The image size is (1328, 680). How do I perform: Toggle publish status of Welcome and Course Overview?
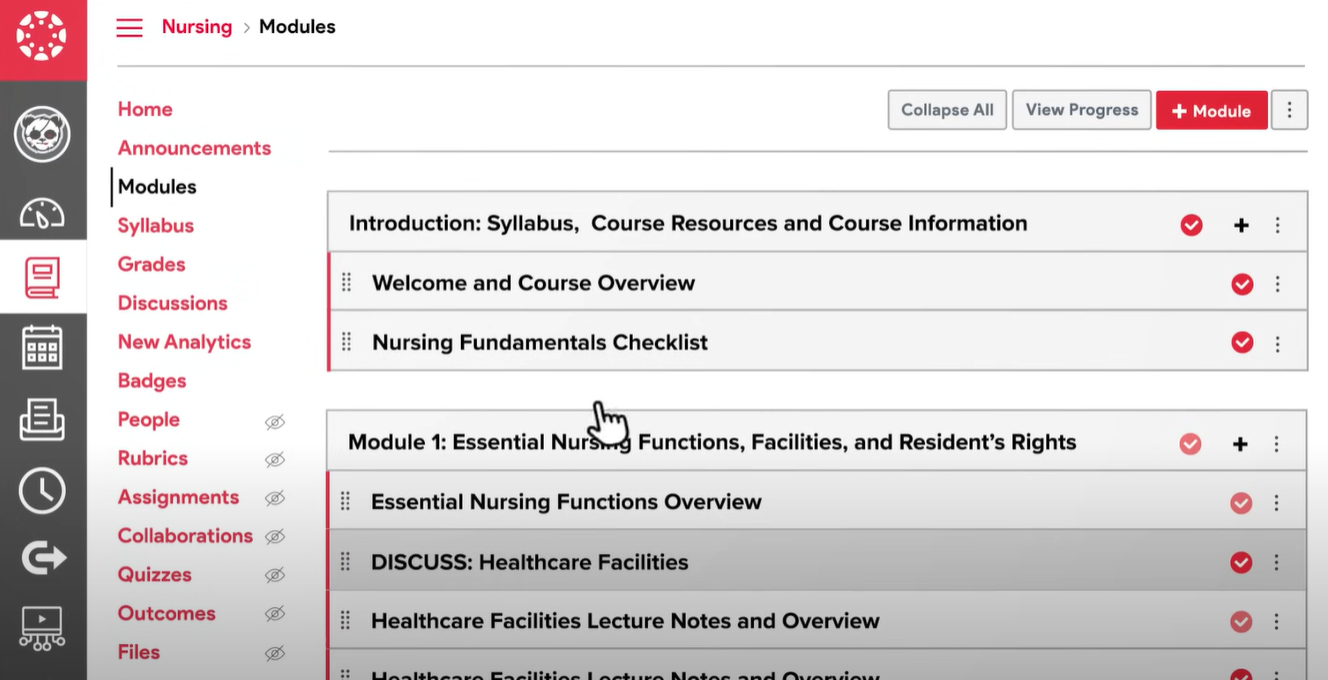click(x=1242, y=284)
